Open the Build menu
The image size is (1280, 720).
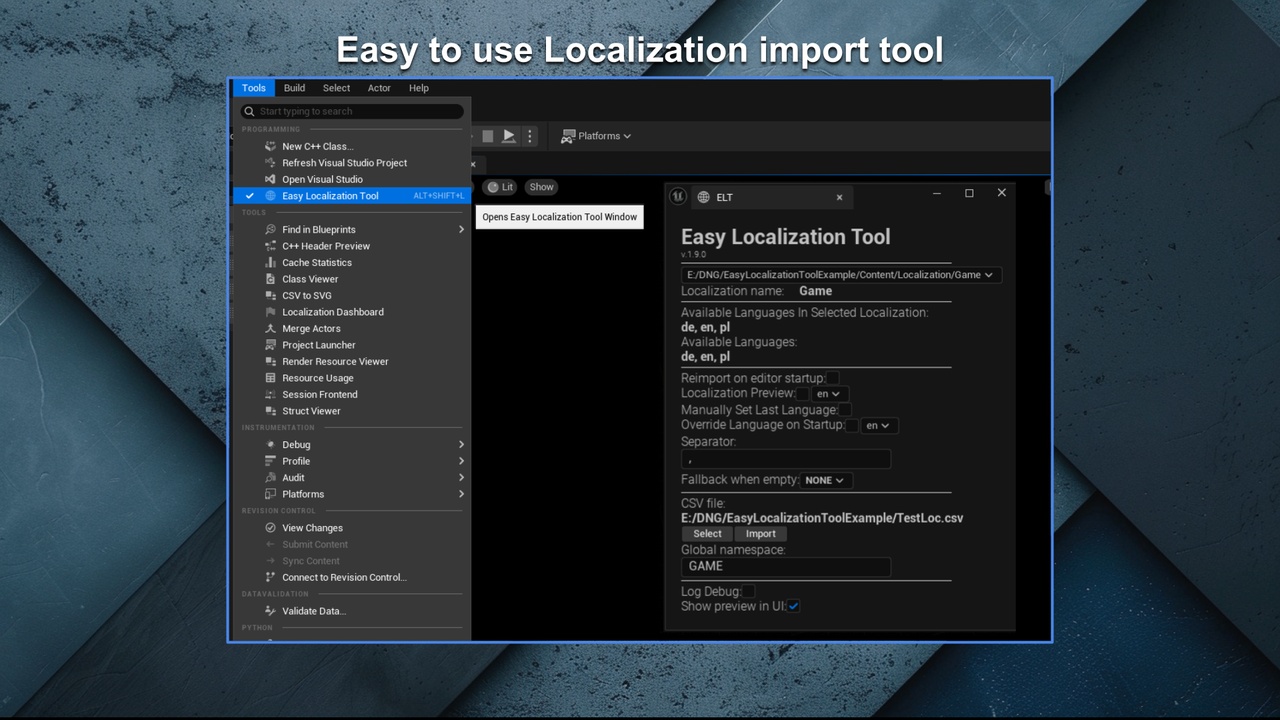(x=294, y=88)
